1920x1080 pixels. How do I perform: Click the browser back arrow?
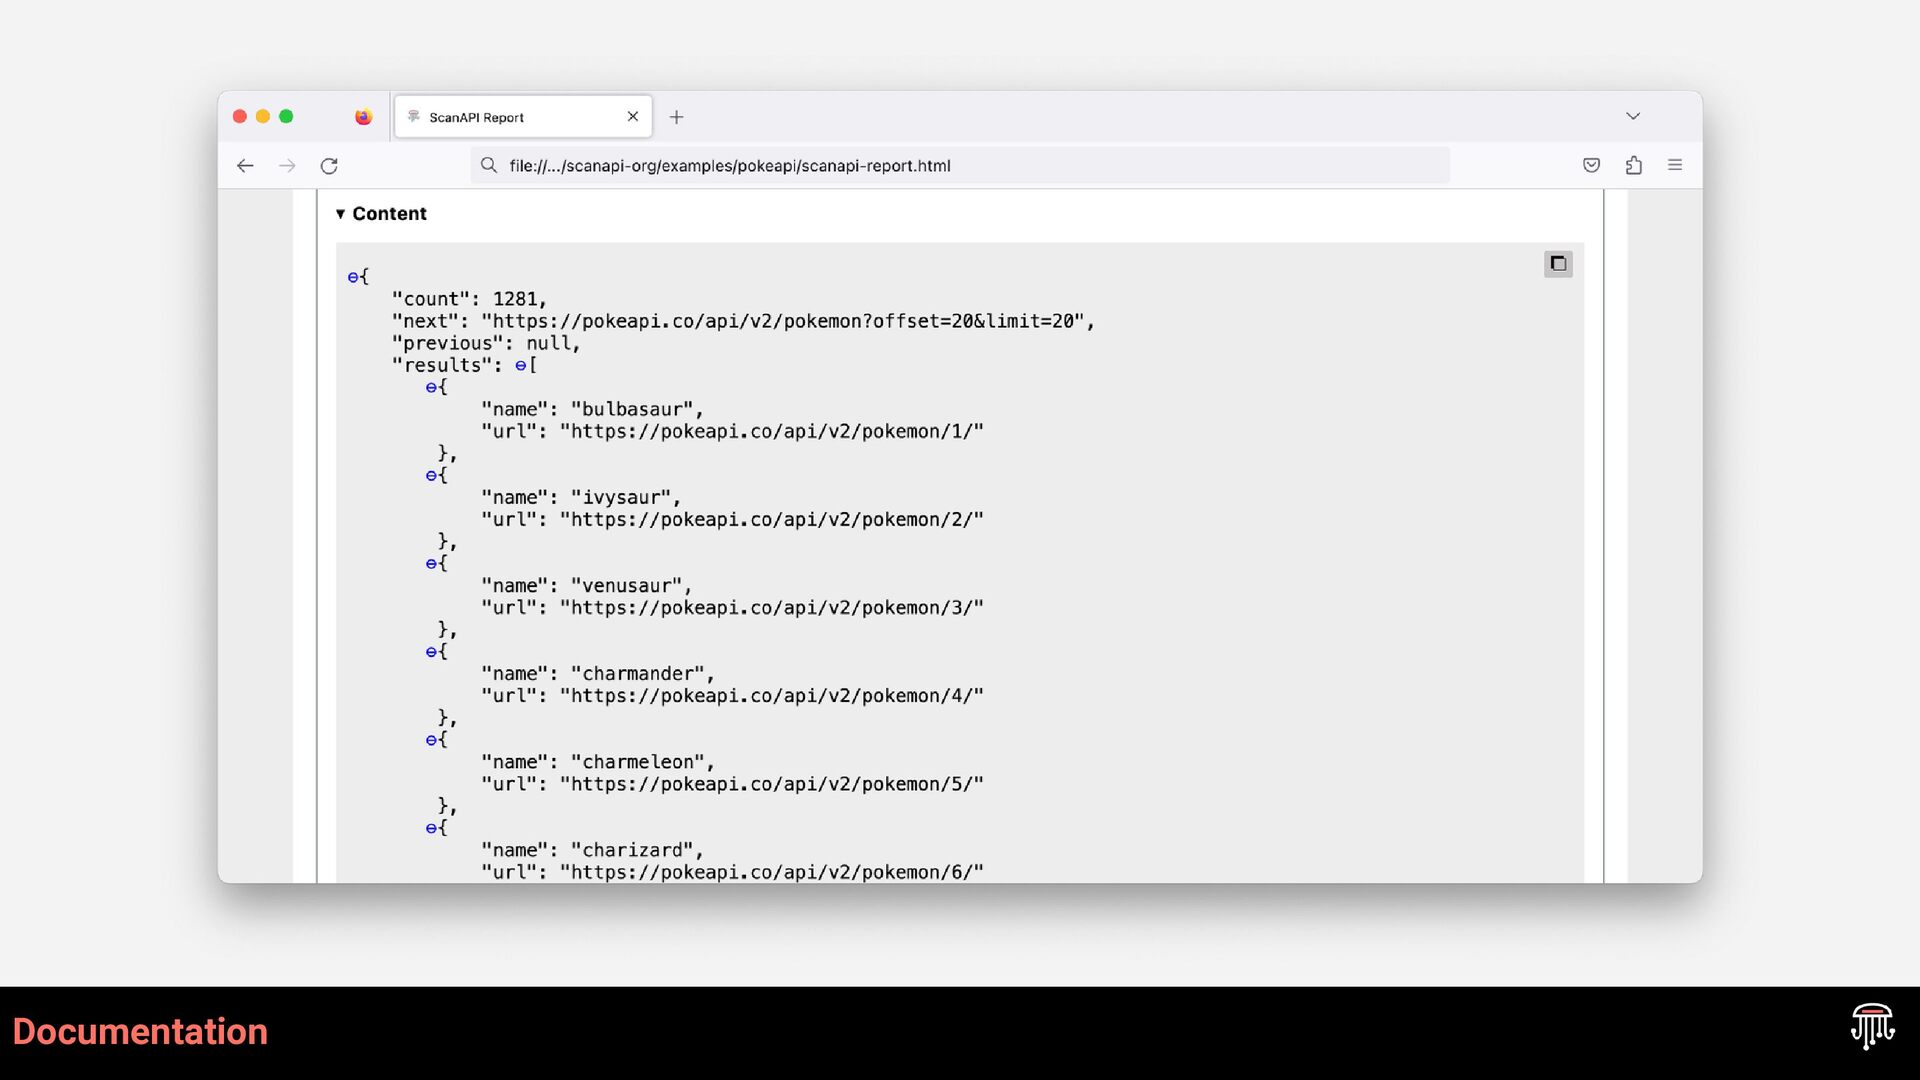[x=245, y=166]
